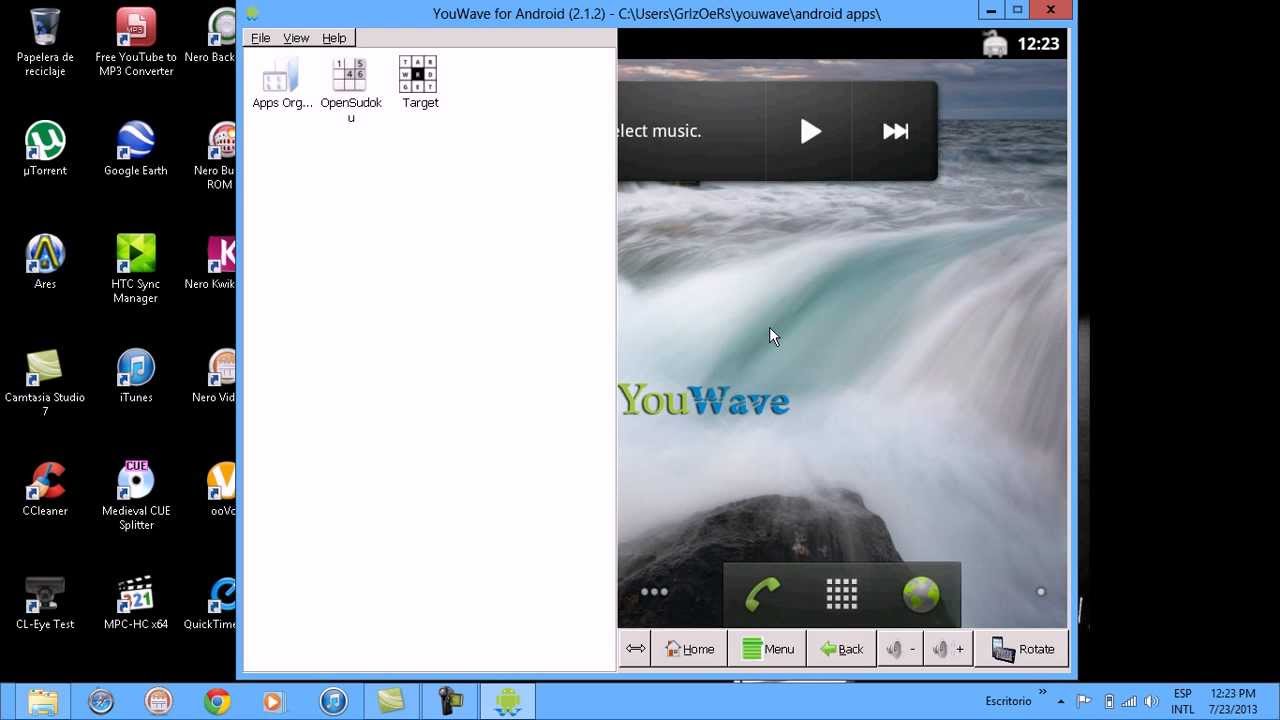Image resolution: width=1280 pixels, height=720 pixels.
Task: Click the Home button below the emulator
Action: (689, 649)
